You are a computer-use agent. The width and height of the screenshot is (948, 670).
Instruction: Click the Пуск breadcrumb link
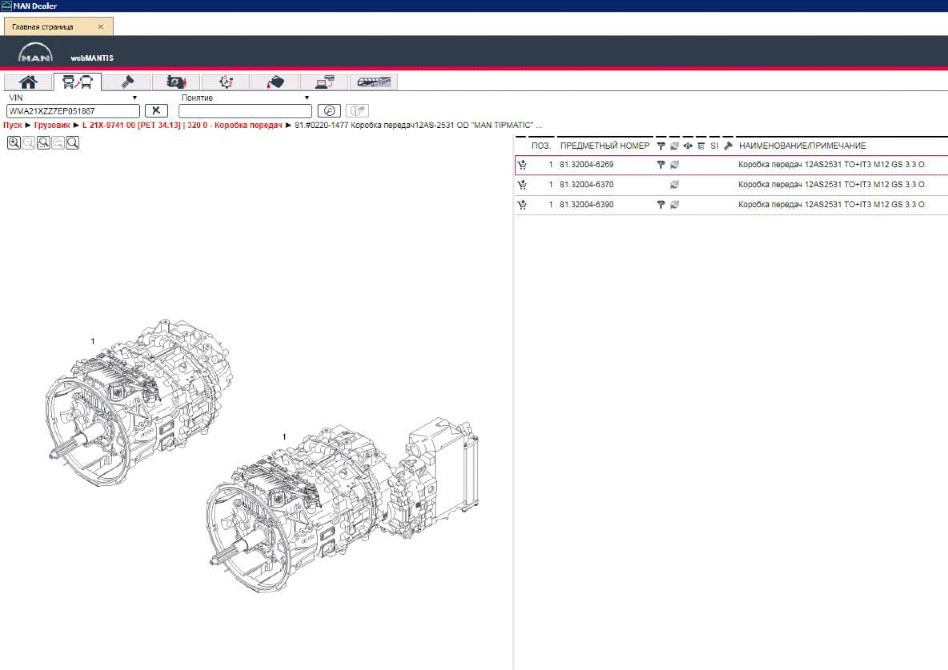13,125
